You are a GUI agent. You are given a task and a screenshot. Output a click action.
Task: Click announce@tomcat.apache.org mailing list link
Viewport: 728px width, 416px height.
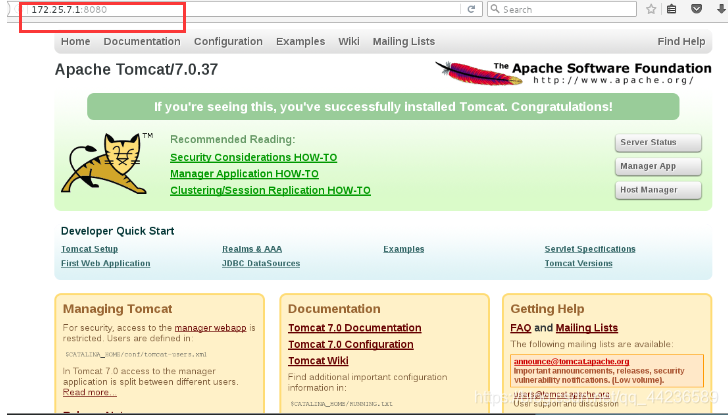[x=571, y=361]
